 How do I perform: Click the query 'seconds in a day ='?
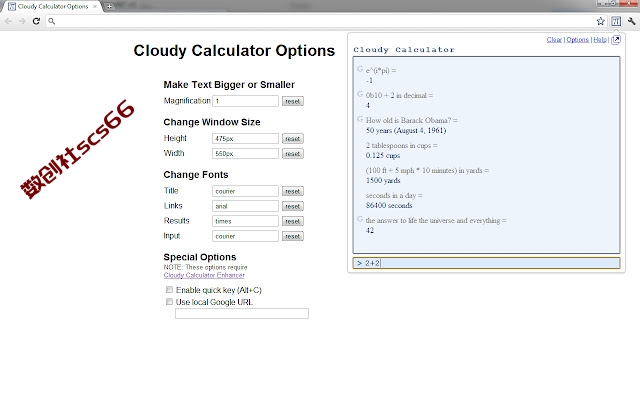click(x=394, y=196)
